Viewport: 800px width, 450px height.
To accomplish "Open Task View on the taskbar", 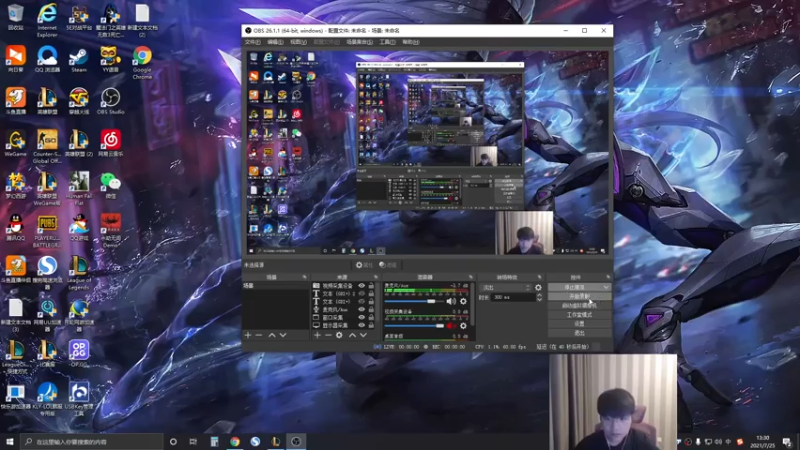I will (193, 441).
